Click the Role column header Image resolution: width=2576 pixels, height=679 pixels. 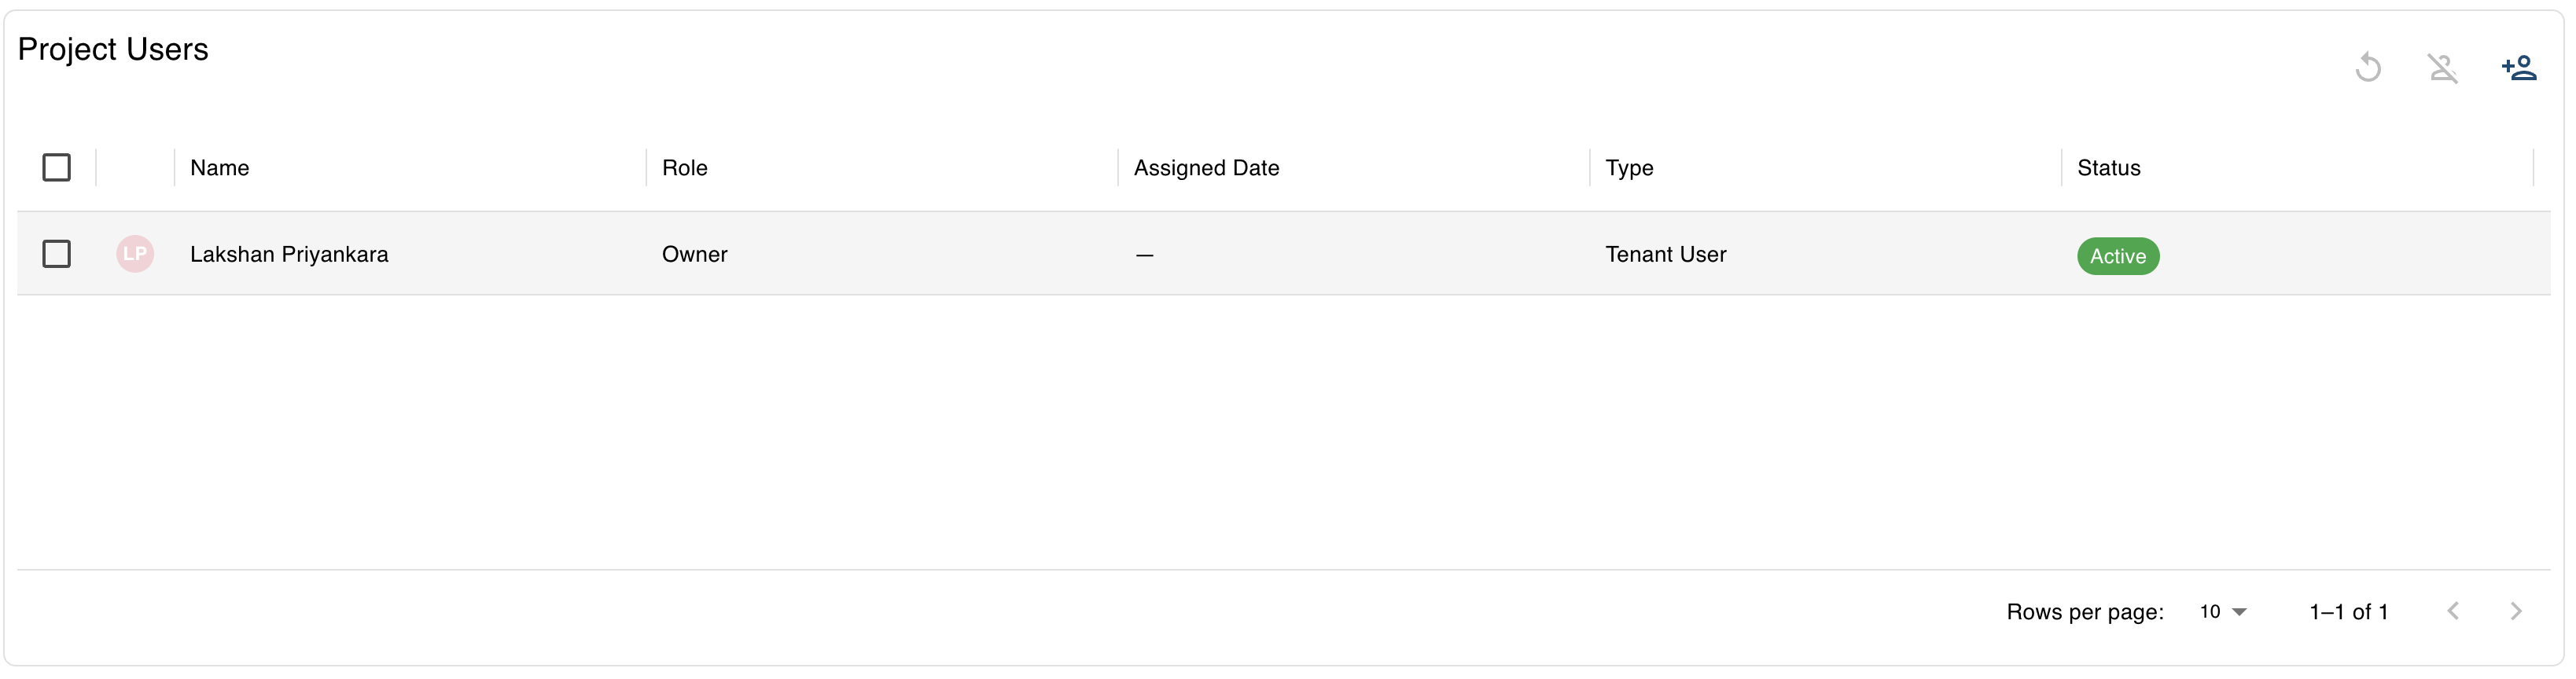point(685,167)
